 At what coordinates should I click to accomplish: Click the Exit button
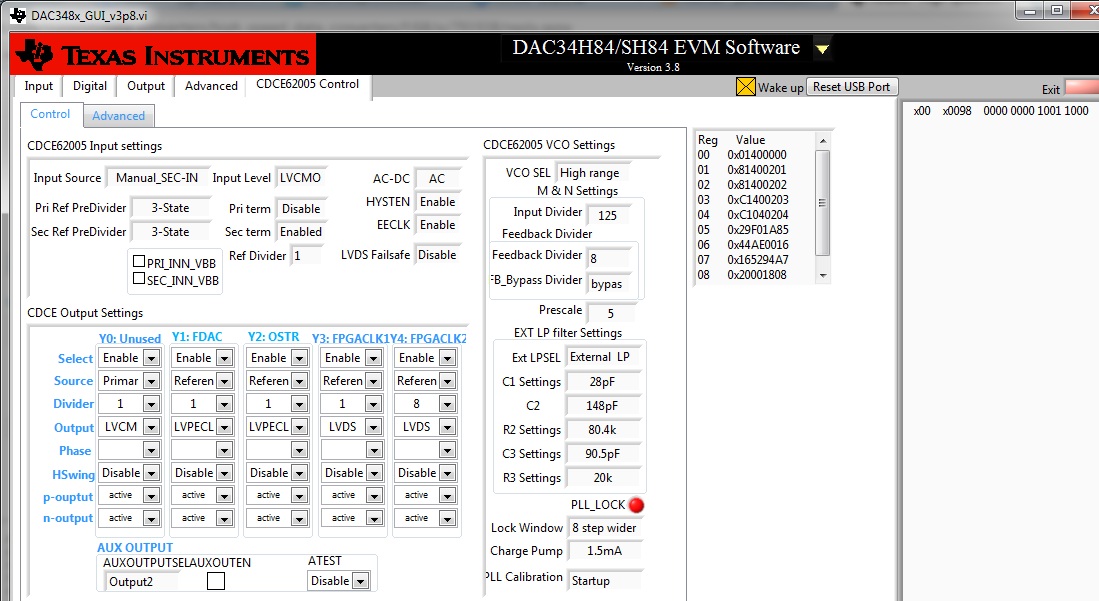pos(1081,88)
